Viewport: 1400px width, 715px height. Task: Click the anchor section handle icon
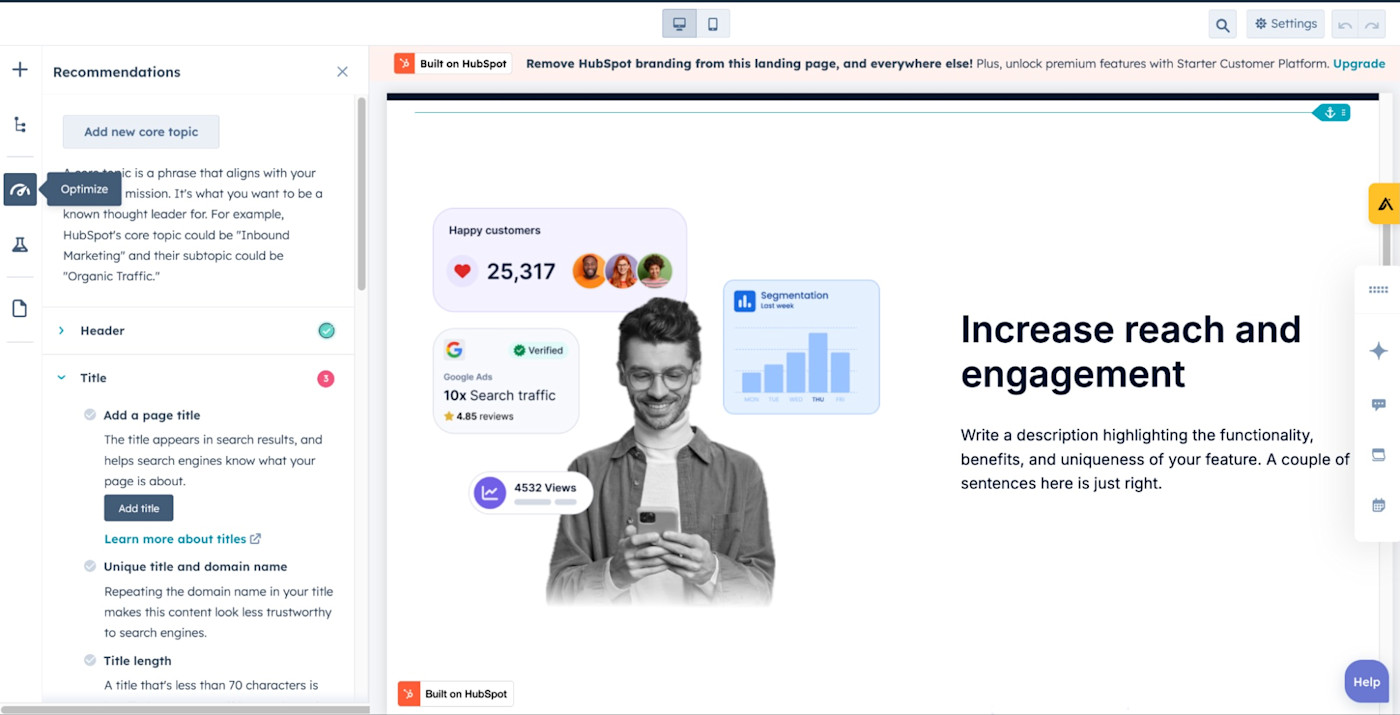coord(1329,113)
